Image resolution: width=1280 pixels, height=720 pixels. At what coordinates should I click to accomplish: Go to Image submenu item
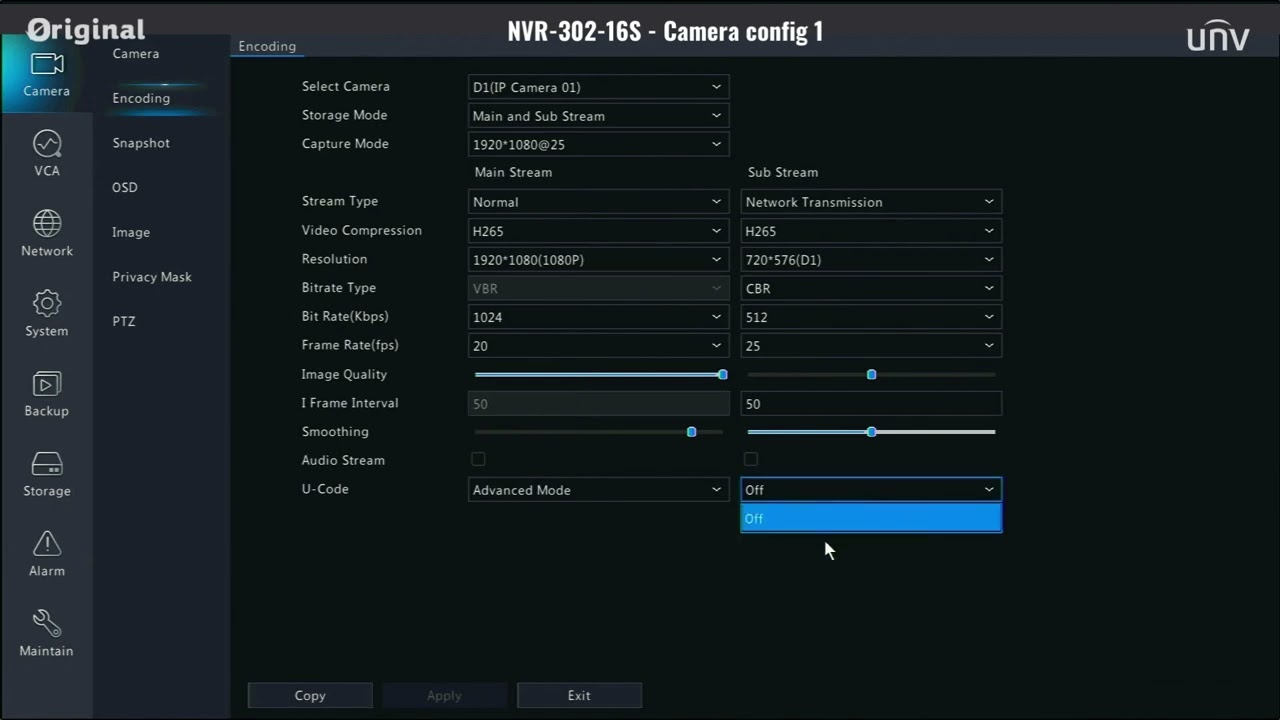point(131,232)
